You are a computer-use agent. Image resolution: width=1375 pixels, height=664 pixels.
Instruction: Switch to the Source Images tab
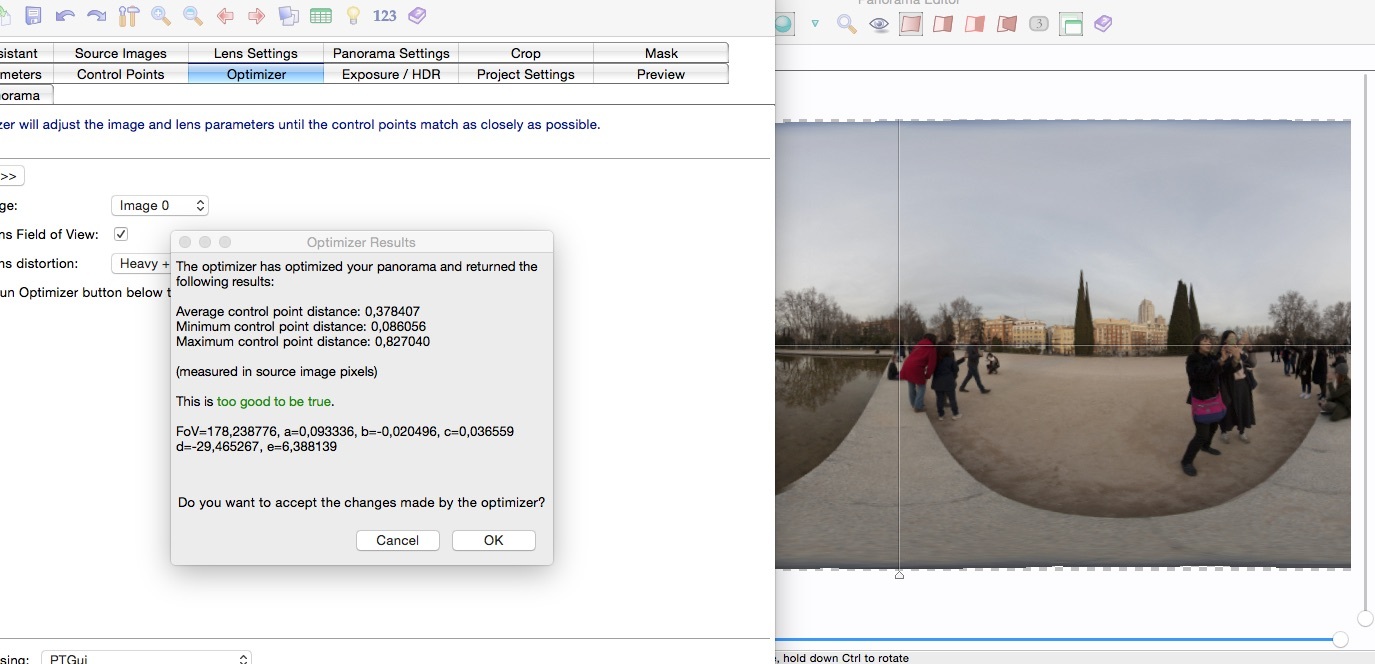(x=121, y=53)
